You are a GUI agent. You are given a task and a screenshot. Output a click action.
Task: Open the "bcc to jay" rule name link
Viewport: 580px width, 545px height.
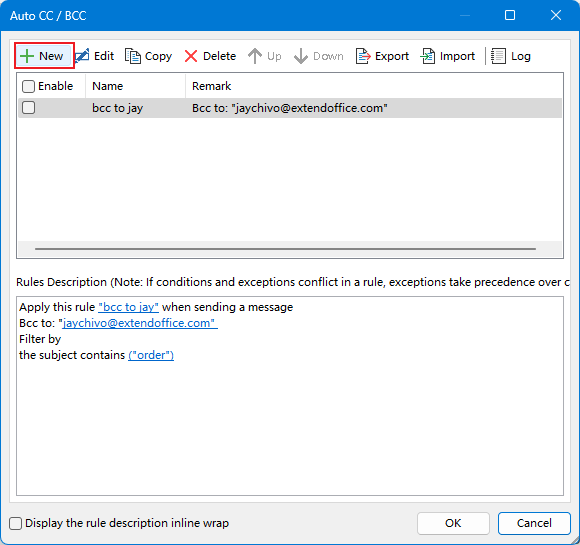pyautogui.click(x=128, y=307)
